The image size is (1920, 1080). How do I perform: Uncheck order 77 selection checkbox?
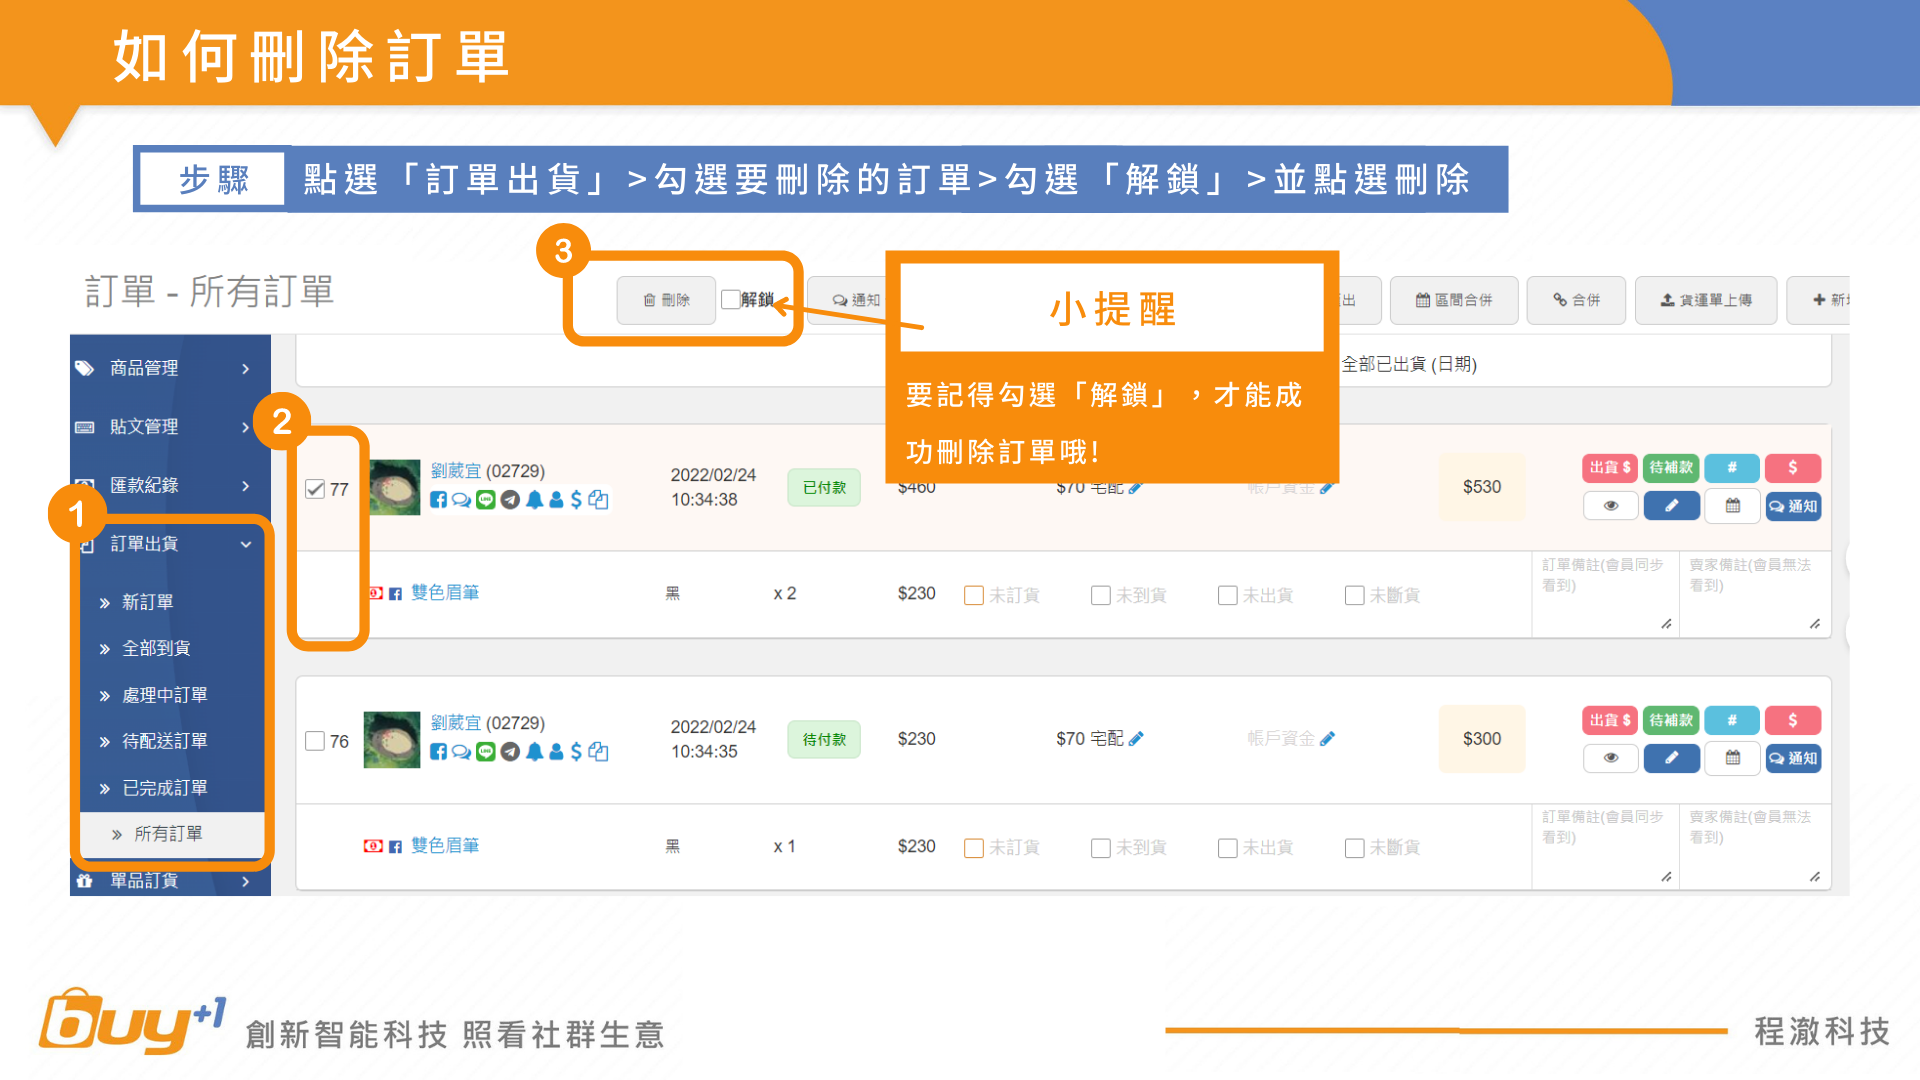click(315, 489)
